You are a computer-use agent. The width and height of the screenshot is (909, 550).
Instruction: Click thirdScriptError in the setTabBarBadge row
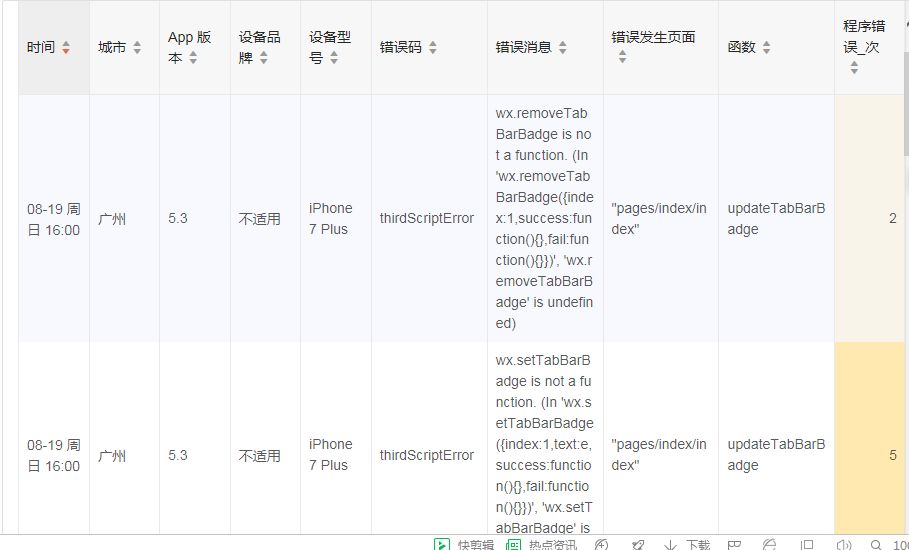[x=427, y=455]
